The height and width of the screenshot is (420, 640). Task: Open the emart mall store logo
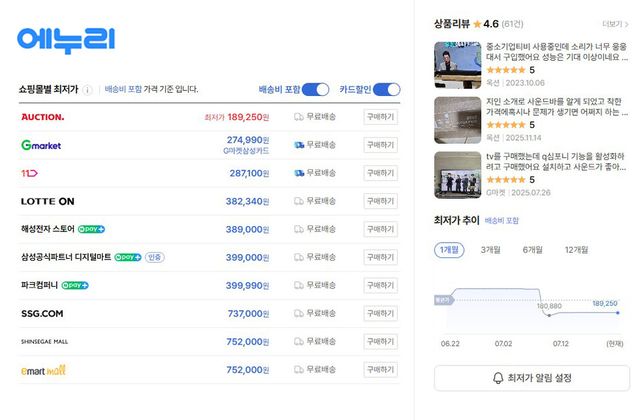tap(43, 370)
